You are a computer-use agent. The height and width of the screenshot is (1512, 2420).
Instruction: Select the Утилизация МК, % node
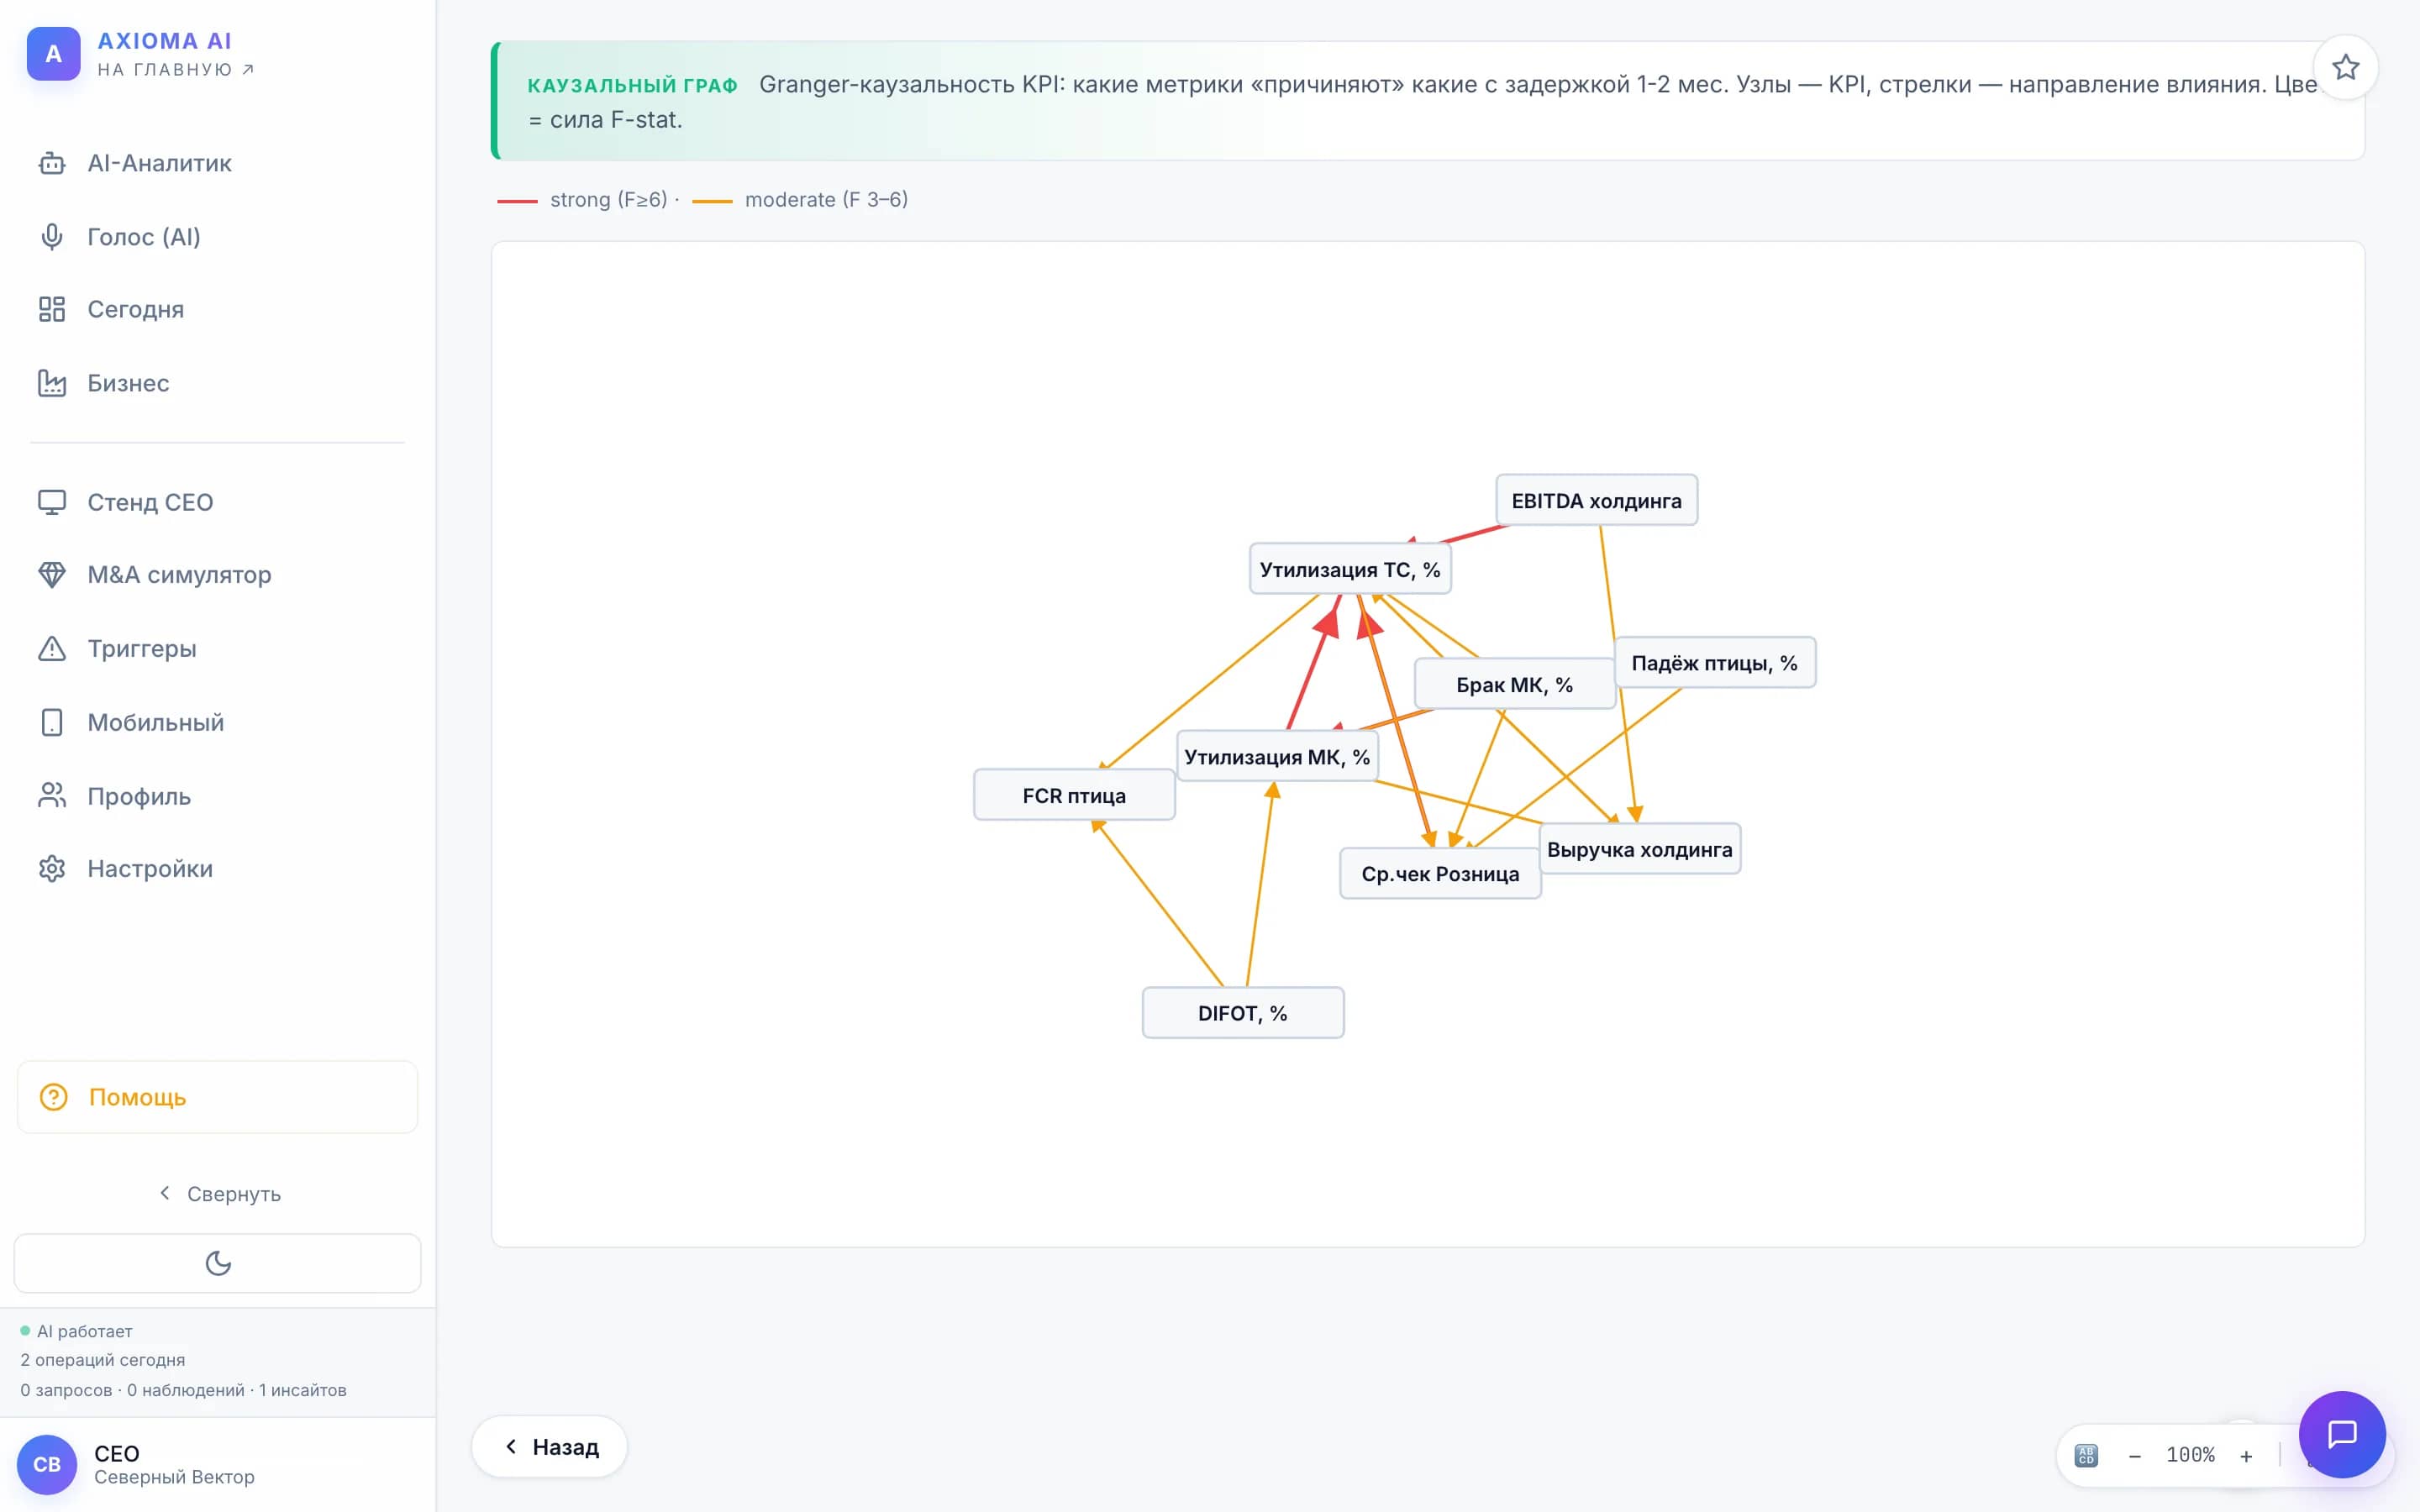[1277, 756]
